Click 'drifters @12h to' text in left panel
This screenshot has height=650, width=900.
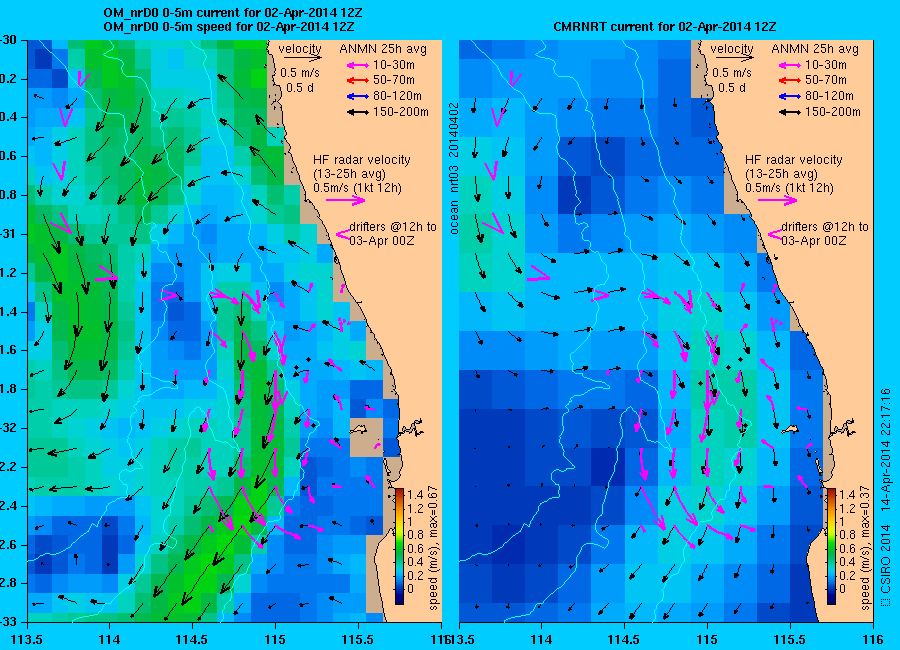pyautogui.click(x=393, y=227)
